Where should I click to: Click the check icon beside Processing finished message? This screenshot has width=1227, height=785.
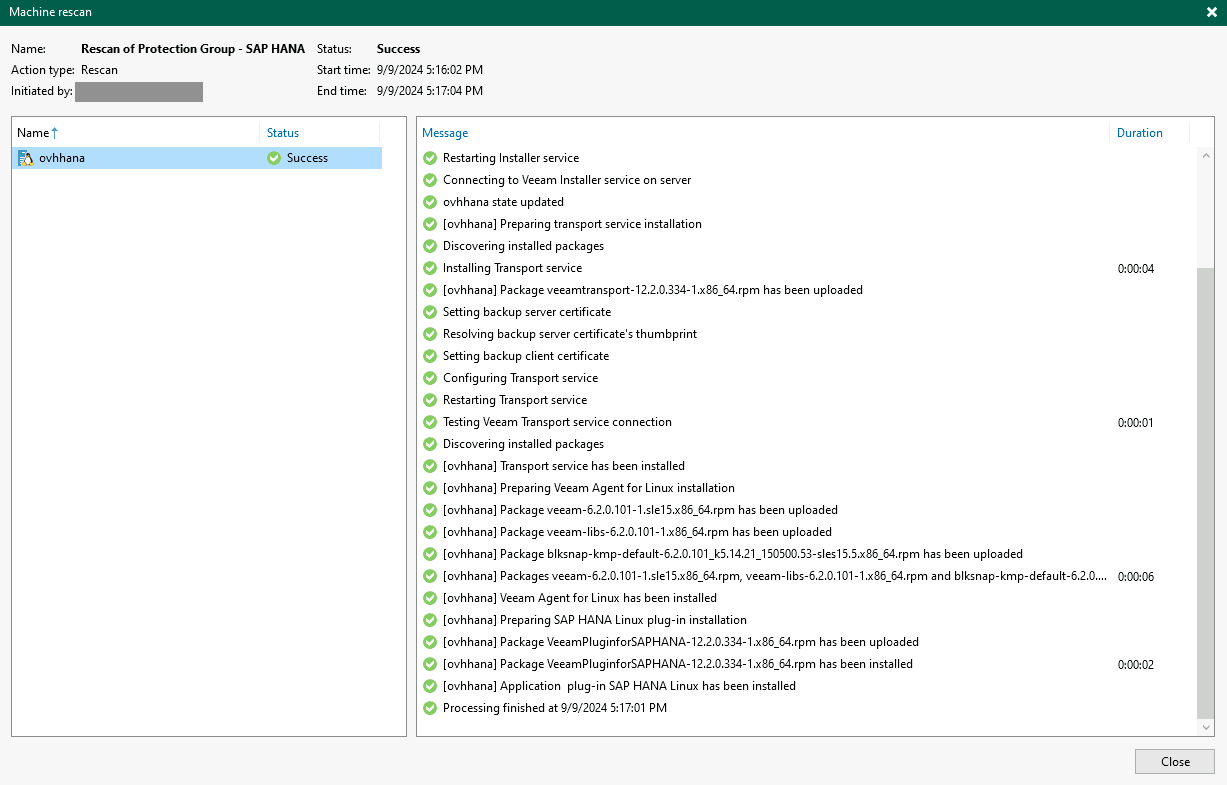[430, 708]
